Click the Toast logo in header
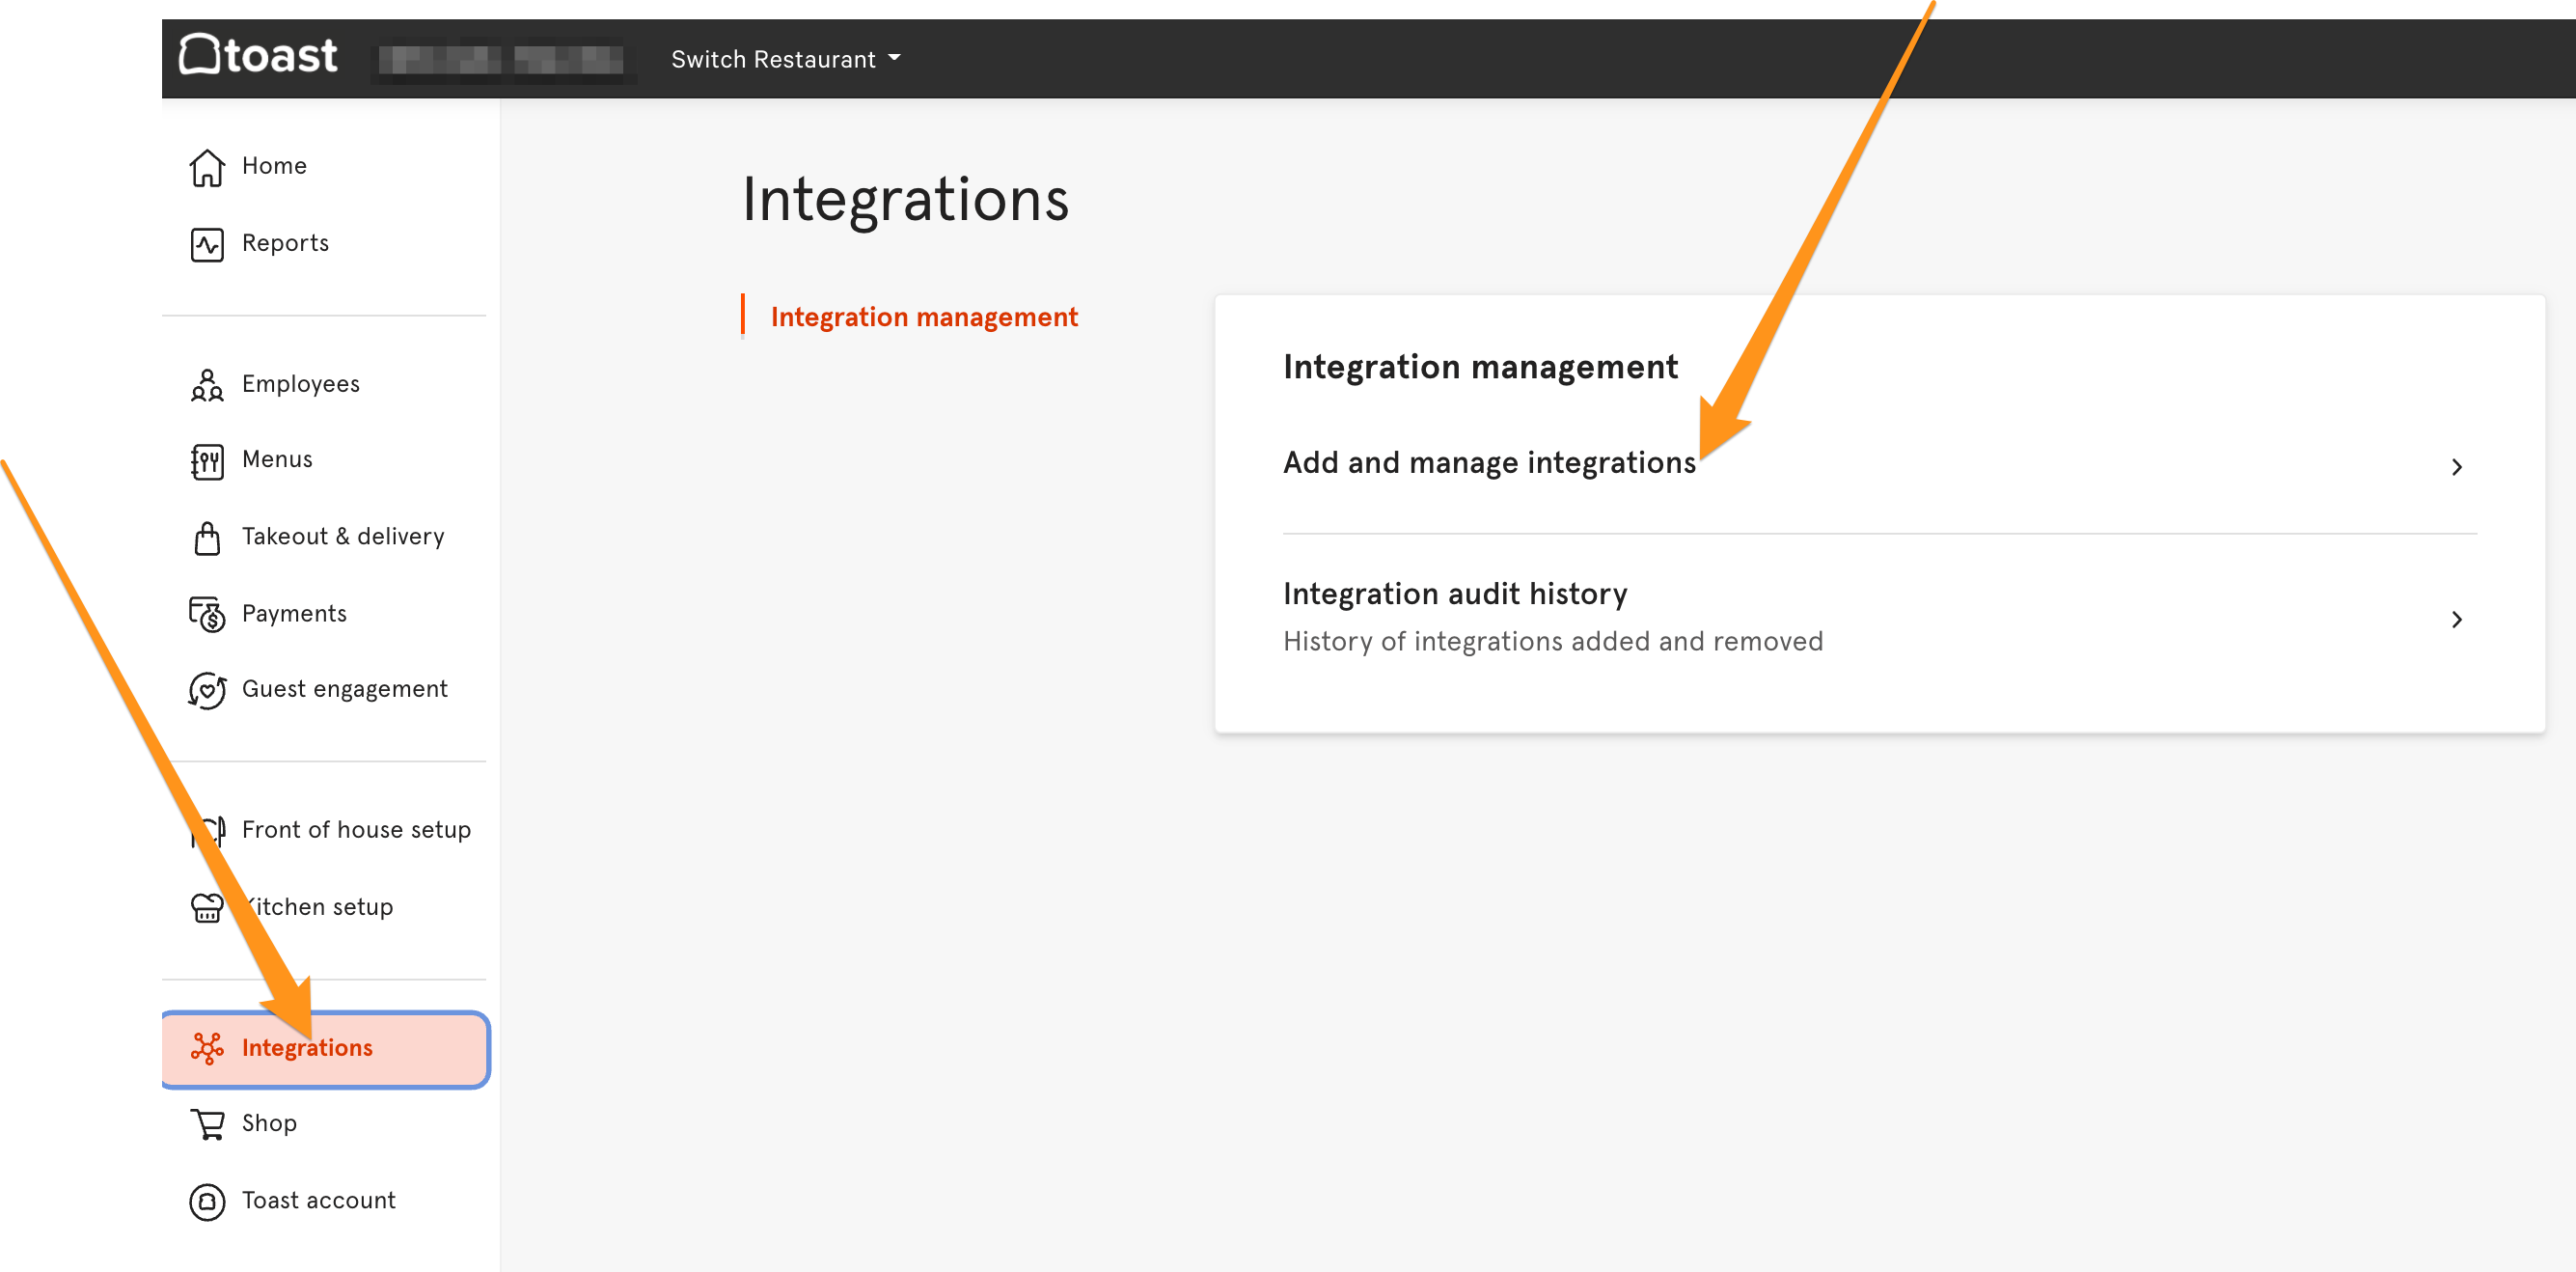2576x1272 pixels. point(258,56)
